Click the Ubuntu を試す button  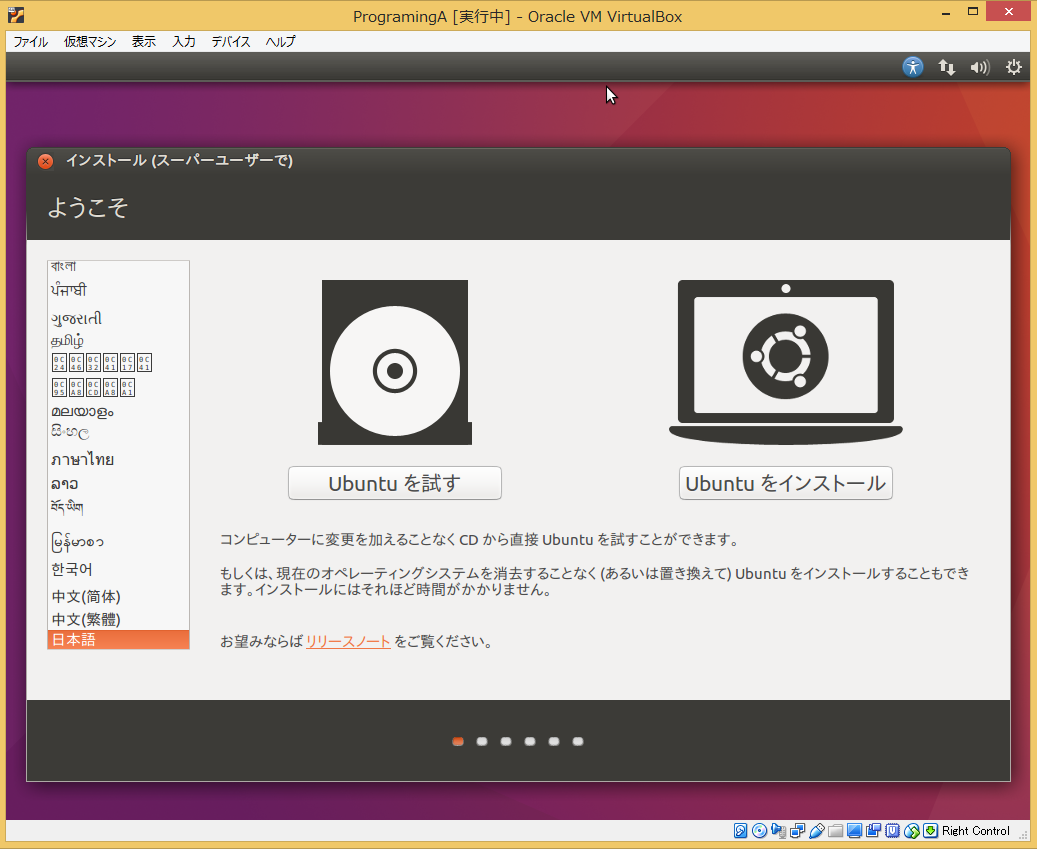(x=394, y=483)
